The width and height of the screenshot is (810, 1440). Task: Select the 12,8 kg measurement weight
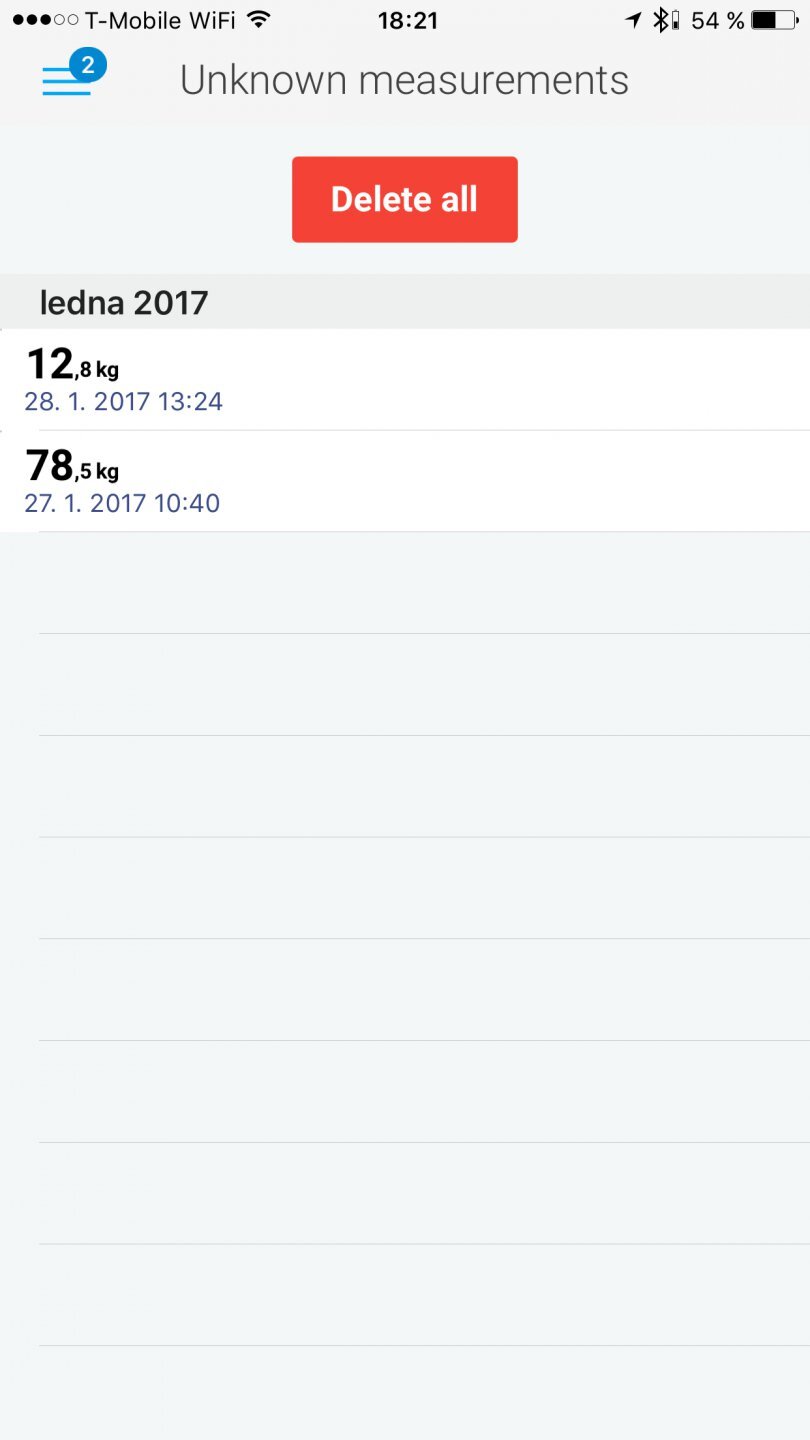pos(72,365)
